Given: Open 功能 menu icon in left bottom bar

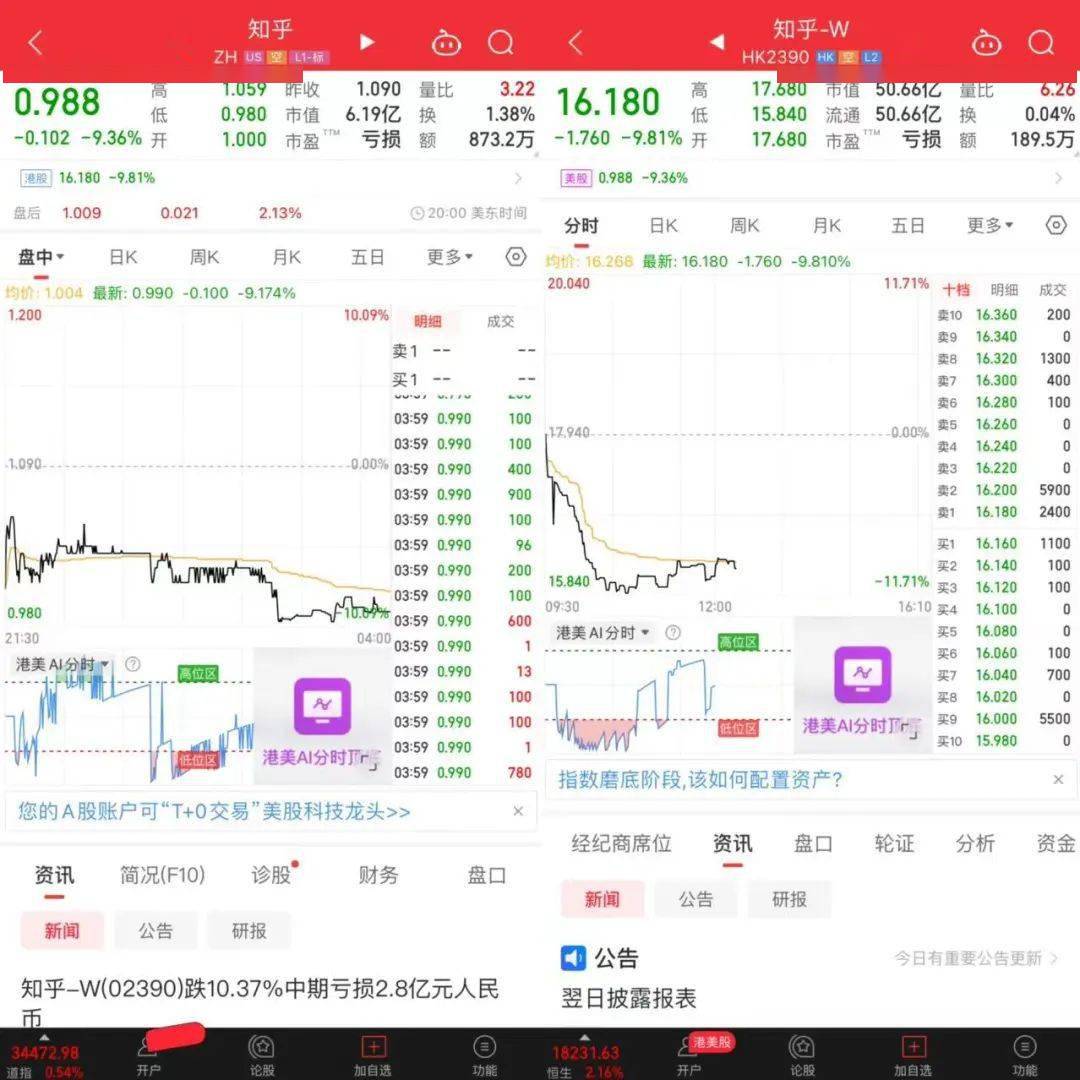Looking at the screenshot, I should pyautogui.click(x=484, y=1054).
